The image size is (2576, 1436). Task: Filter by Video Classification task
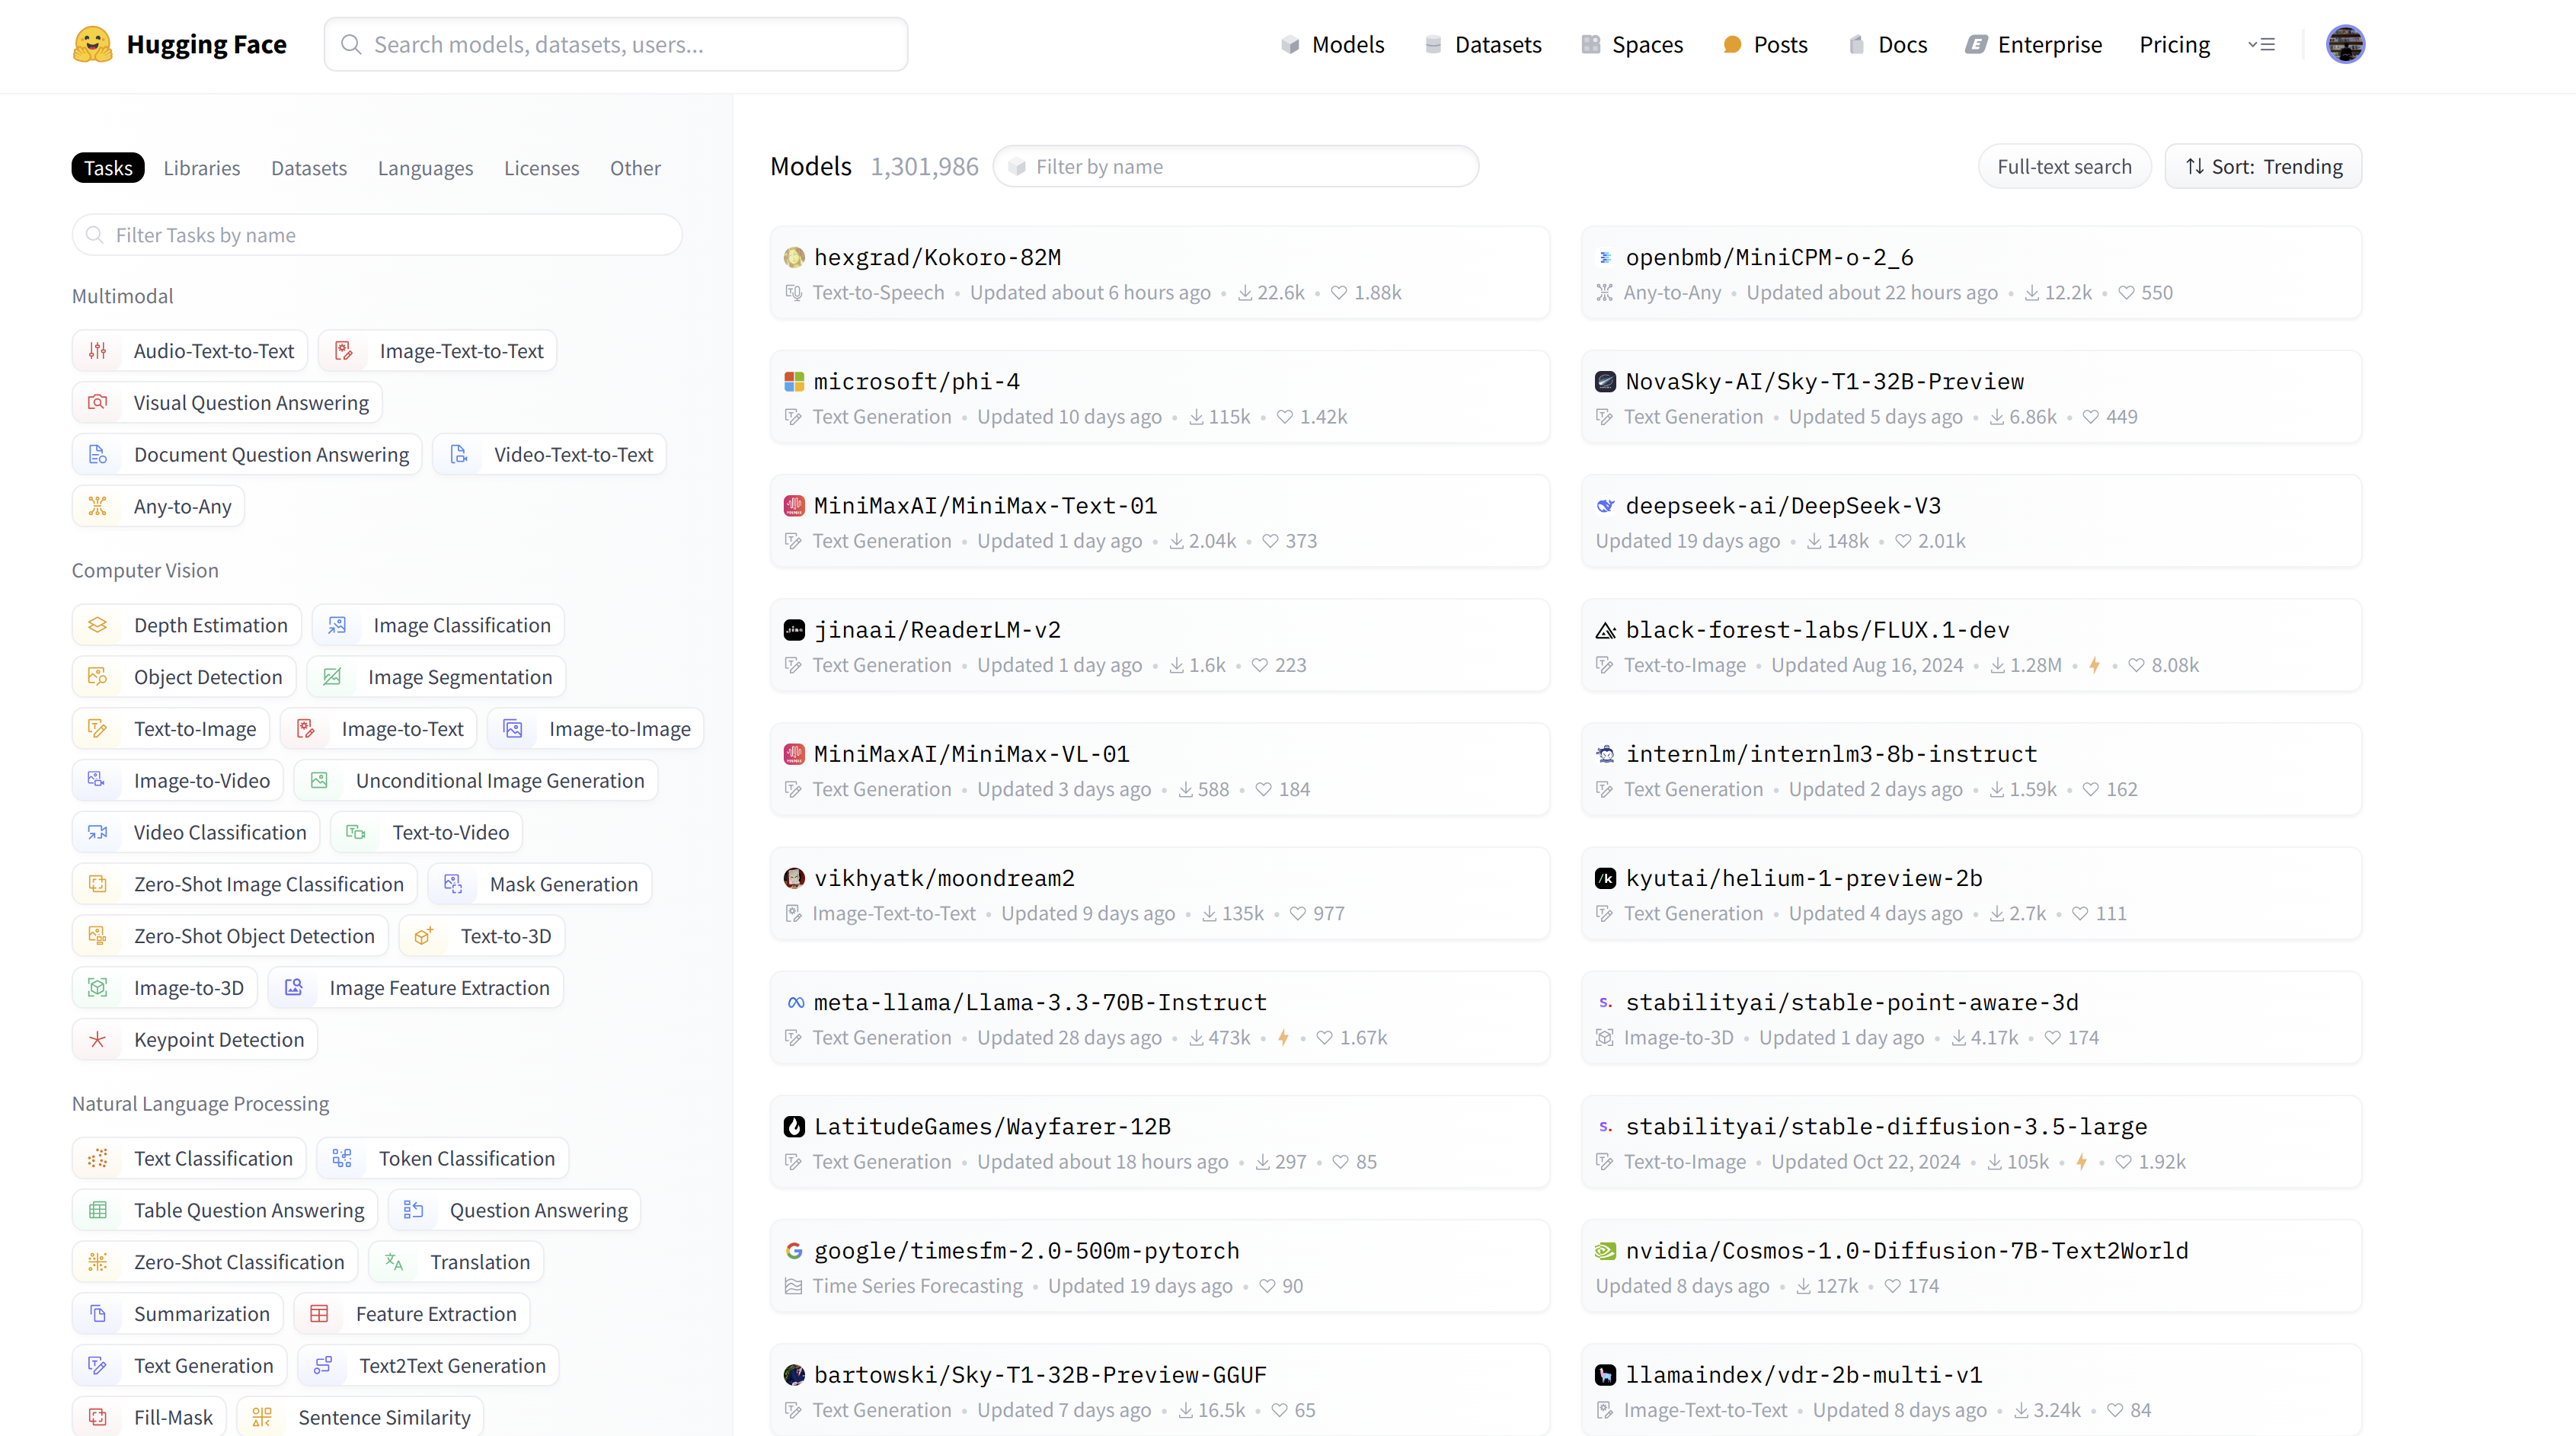click(x=196, y=832)
